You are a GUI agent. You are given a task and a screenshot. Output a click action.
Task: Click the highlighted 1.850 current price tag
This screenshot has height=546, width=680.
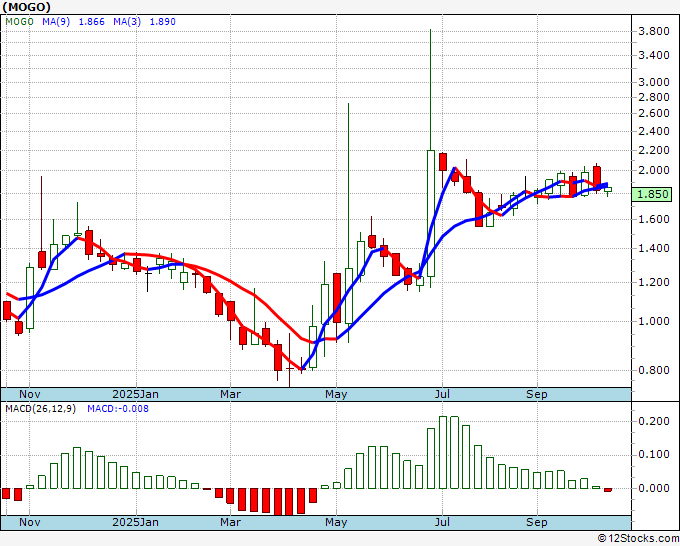click(x=652, y=194)
